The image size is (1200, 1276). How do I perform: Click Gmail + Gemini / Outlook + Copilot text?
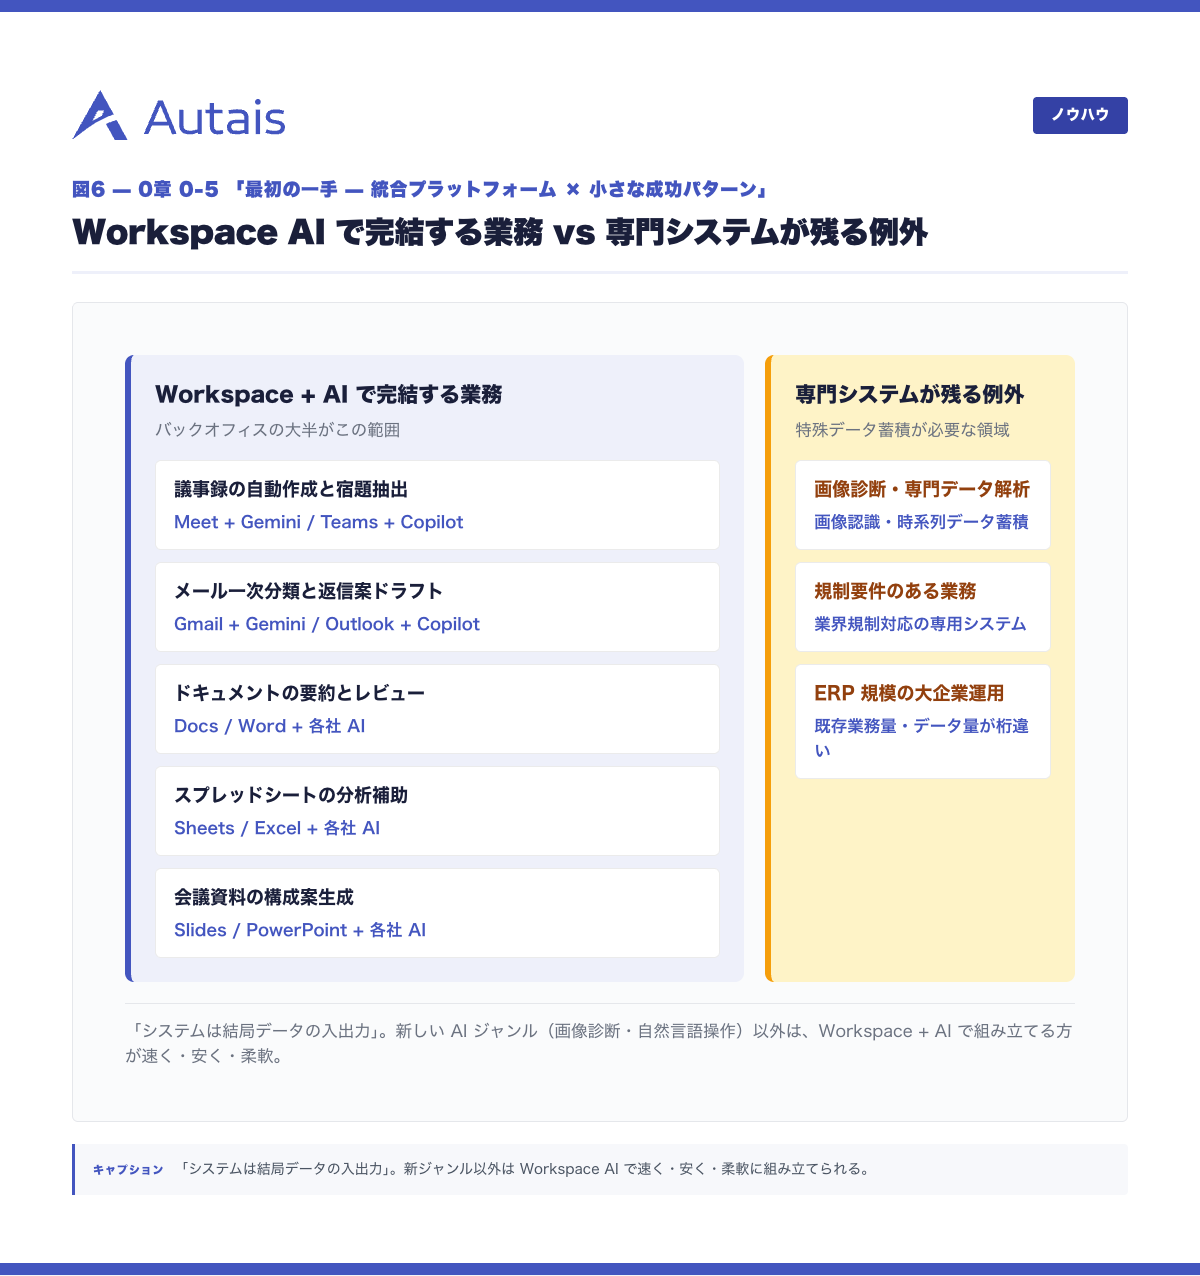[x=327, y=624]
